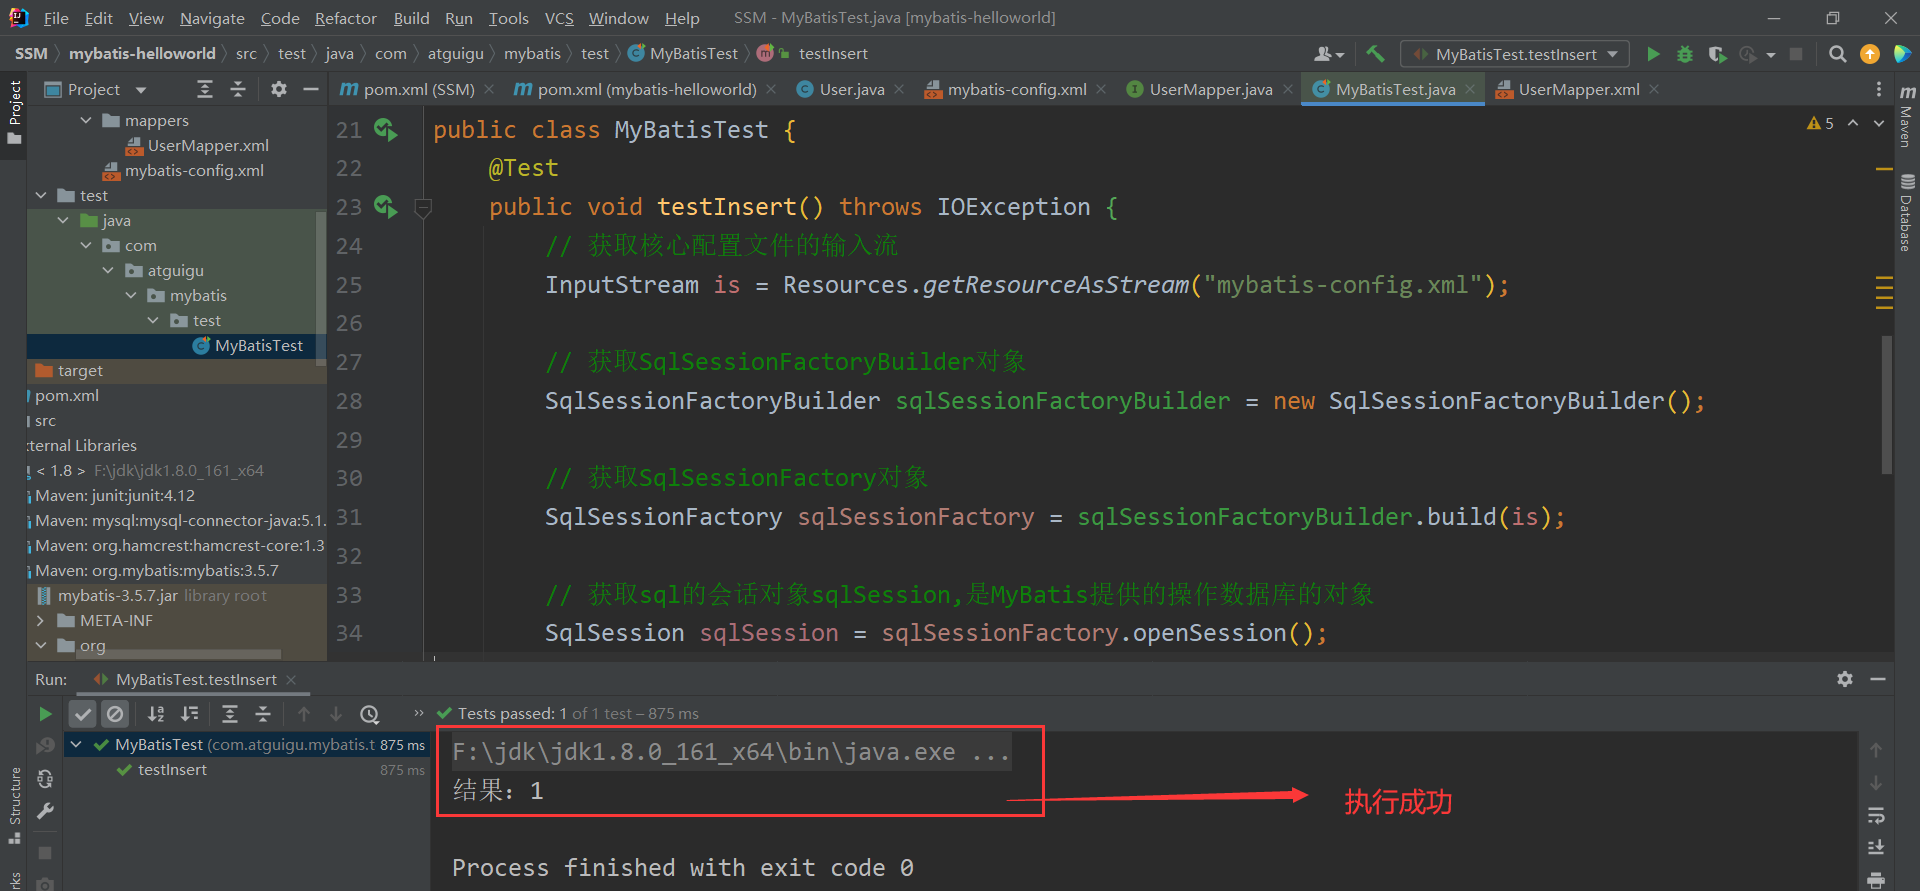Toggle Show Ignored tests button
This screenshot has width=1920, height=891.
(x=115, y=714)
